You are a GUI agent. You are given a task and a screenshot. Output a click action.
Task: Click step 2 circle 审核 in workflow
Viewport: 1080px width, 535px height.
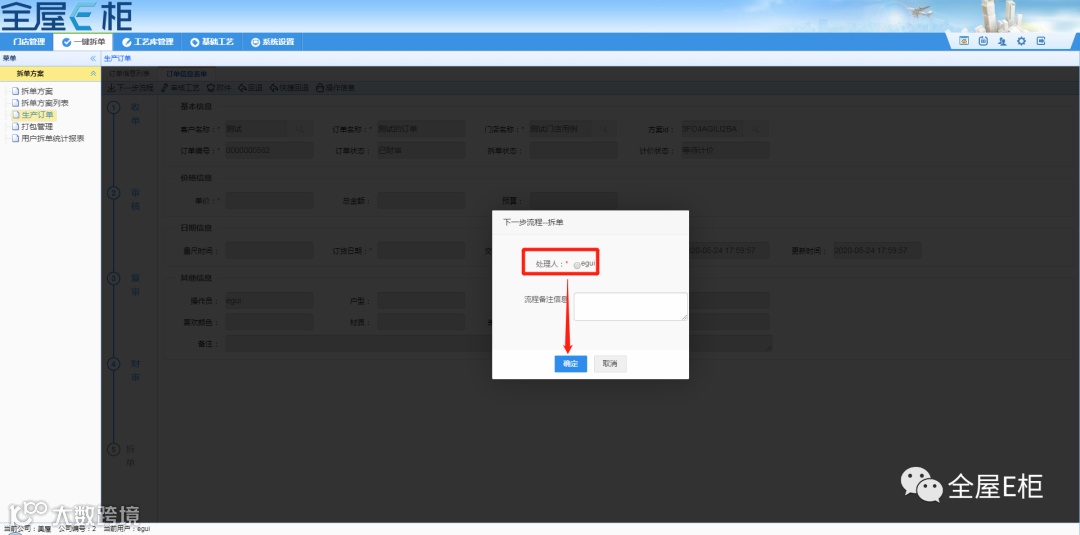tap(114, 193)
